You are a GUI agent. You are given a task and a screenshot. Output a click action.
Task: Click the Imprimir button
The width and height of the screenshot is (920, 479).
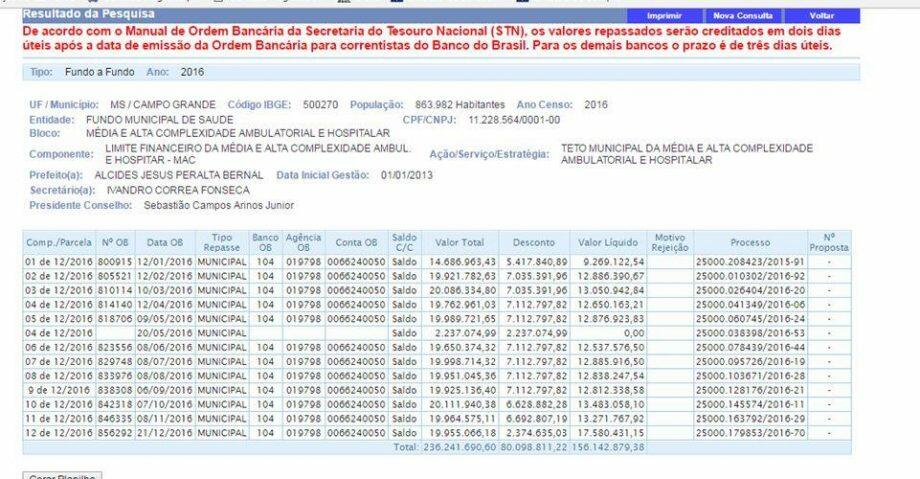(664, 16)
